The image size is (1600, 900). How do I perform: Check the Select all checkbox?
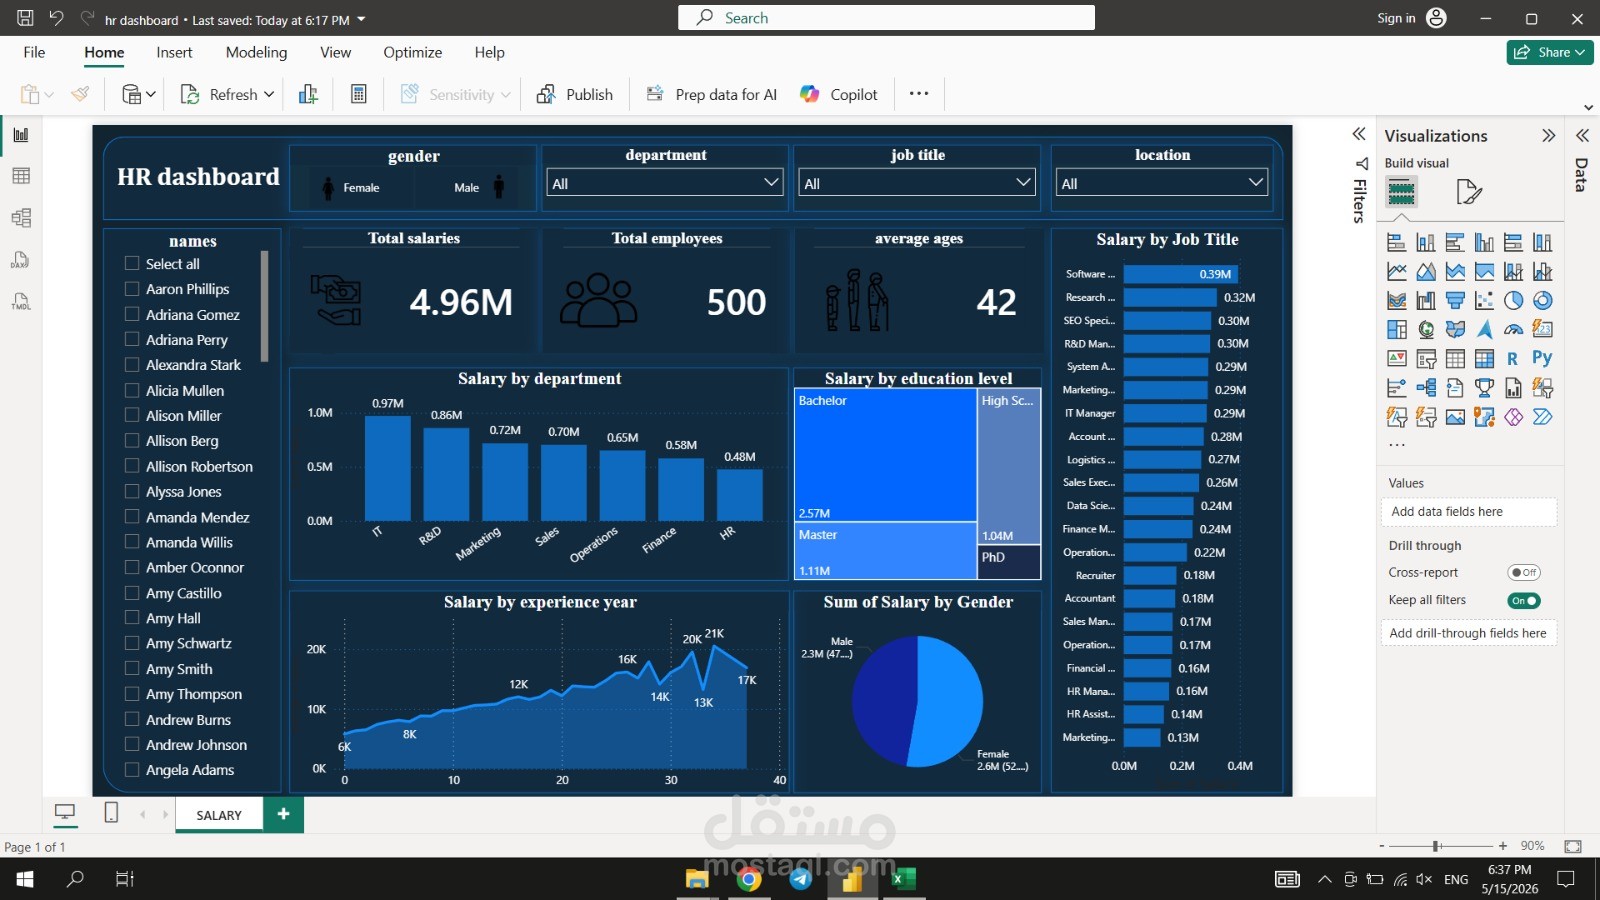point(132,263)
